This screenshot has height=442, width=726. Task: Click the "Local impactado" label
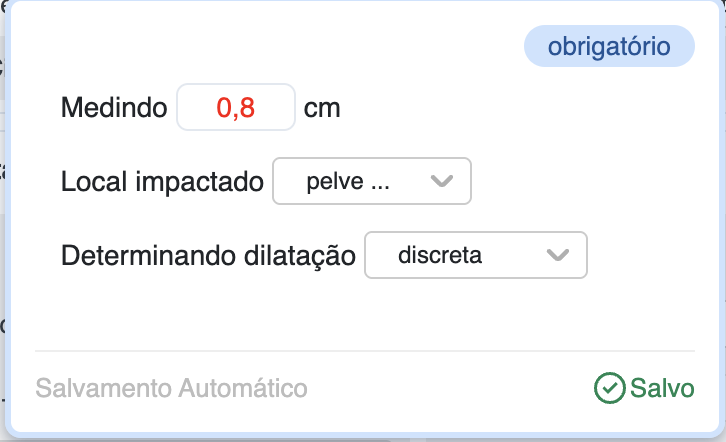[162, 182]
